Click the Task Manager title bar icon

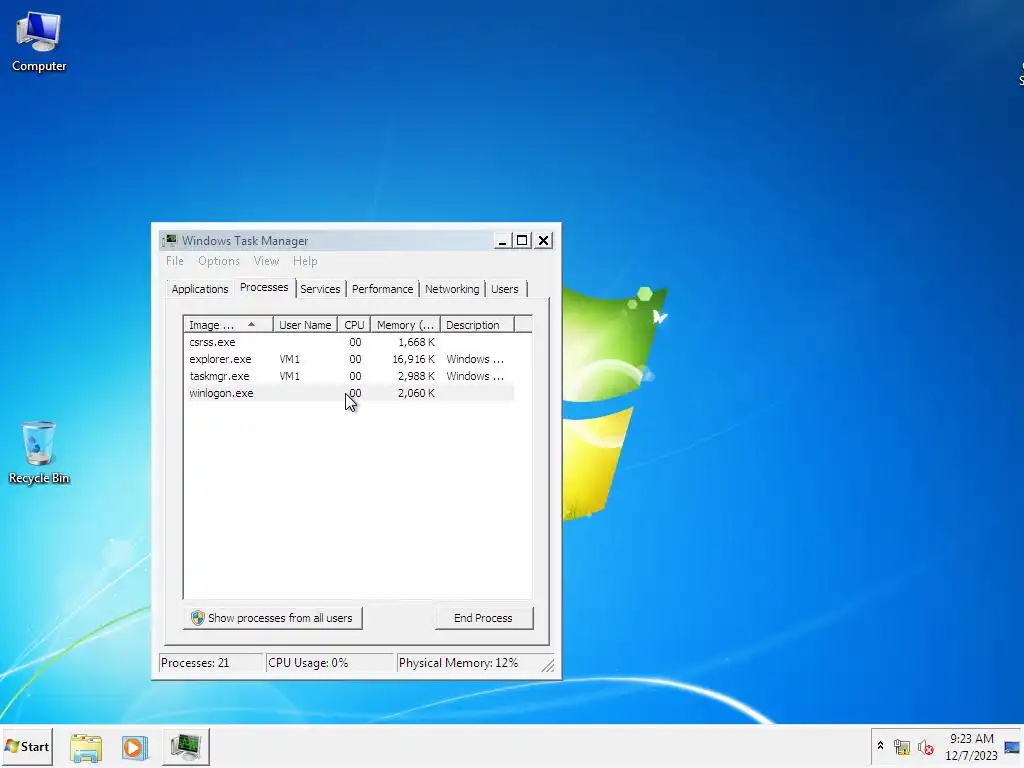pos(170,240)
